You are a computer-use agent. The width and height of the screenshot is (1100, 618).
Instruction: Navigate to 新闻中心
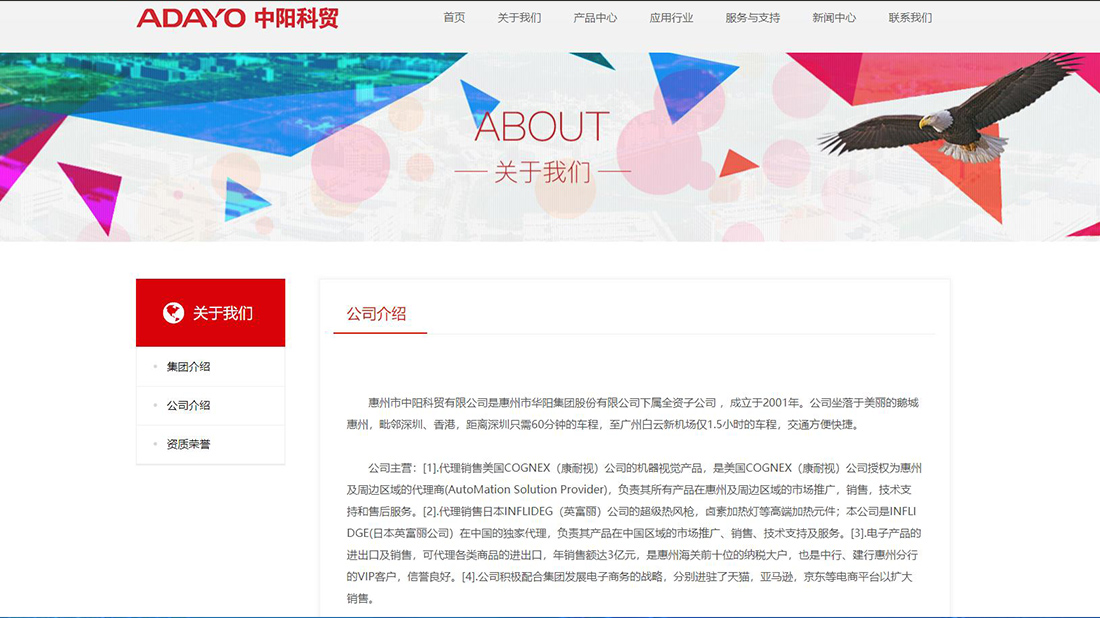[x=834, y=18]
